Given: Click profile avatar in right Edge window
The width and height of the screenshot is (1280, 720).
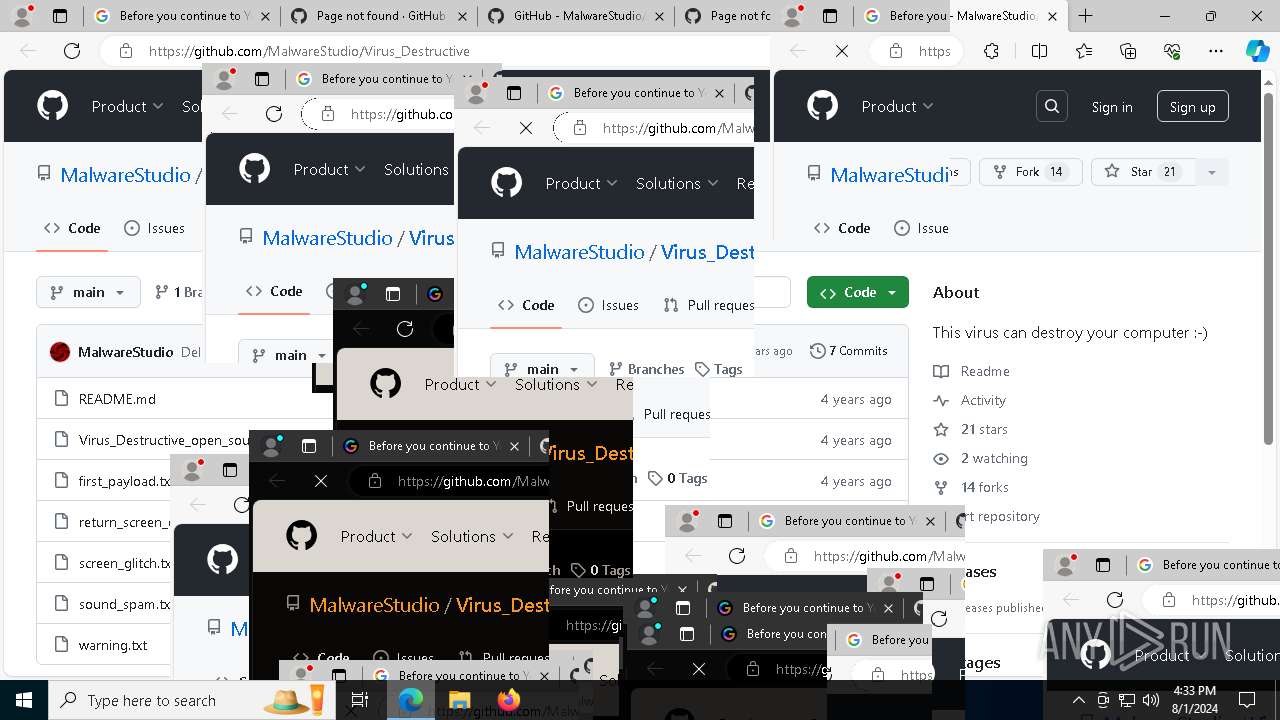Looking at the screenshot, I should point(793,16).
